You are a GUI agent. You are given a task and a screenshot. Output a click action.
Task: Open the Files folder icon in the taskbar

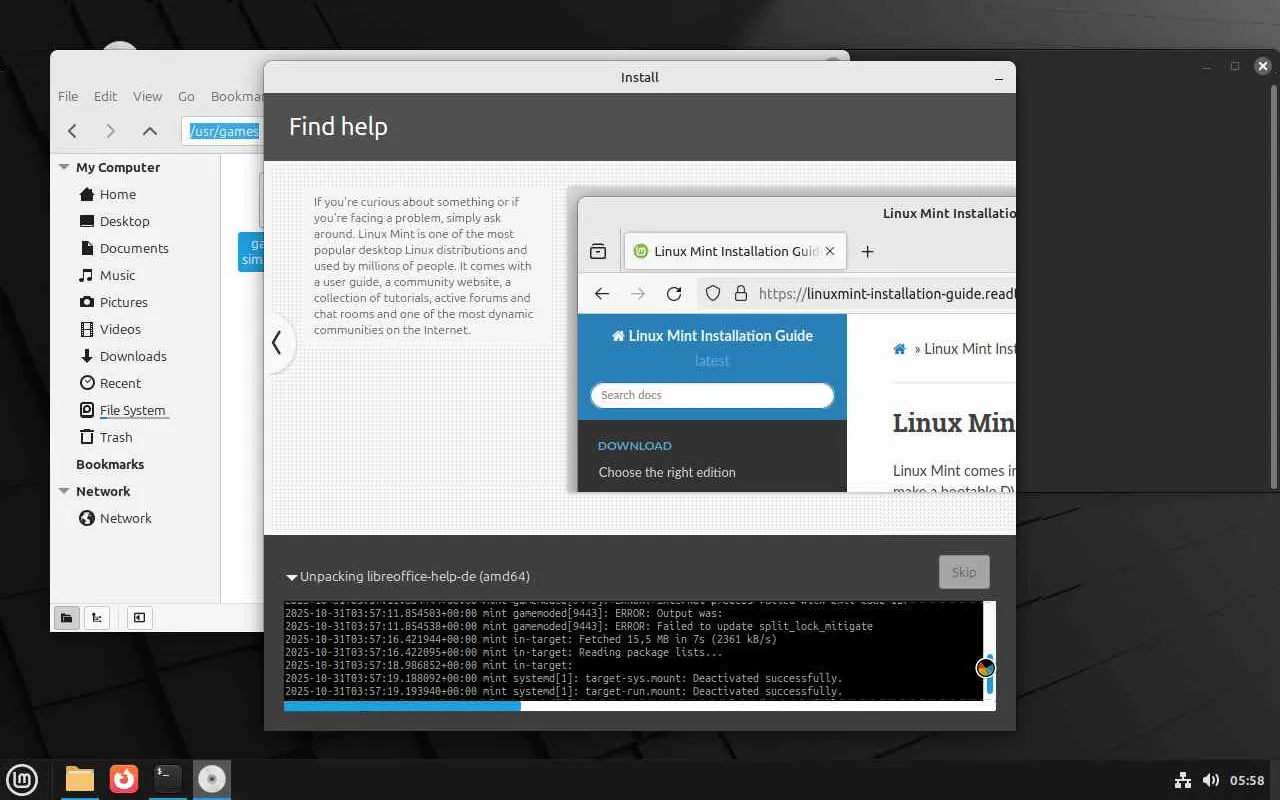(x=79, y=779)
